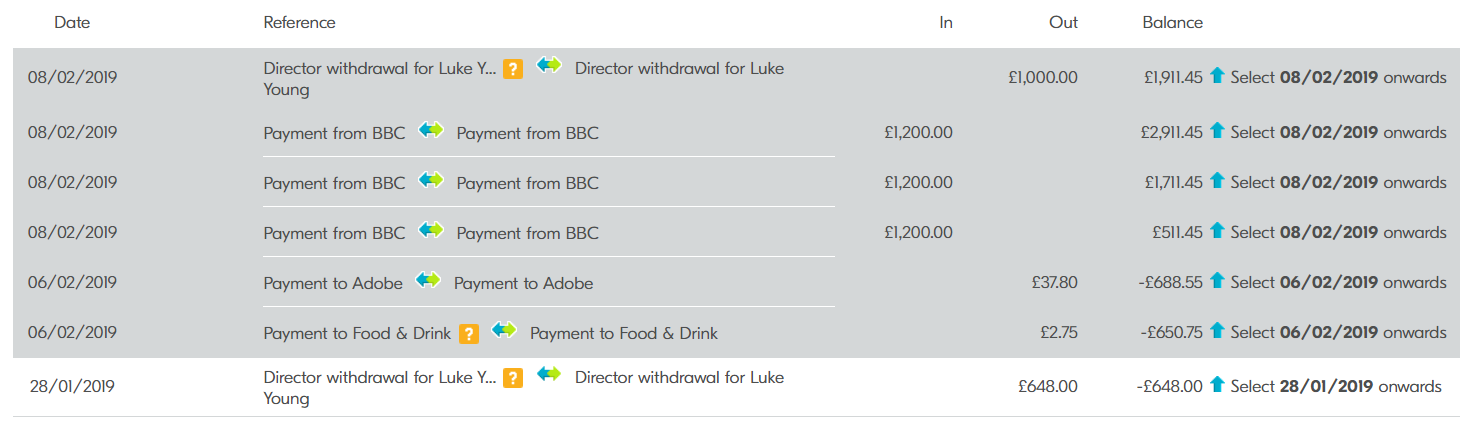Click the blue up arrow beside balance -£648.00
The image size is (1475, 426).
pyautogui.click(x=1217, y=385)
